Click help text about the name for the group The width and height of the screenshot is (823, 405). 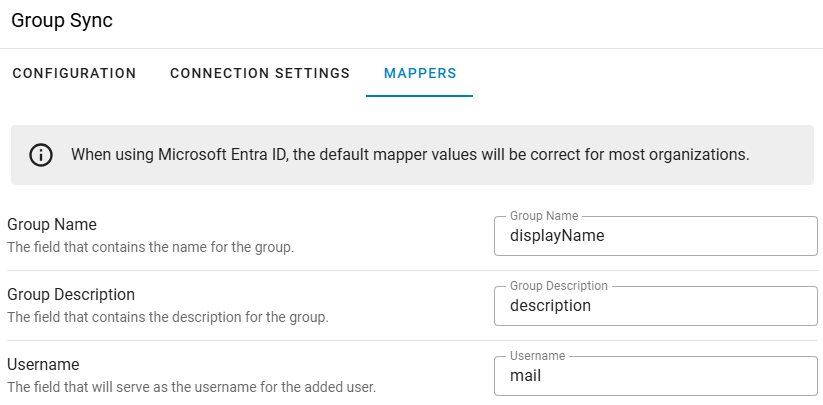[x=150, y=247]
